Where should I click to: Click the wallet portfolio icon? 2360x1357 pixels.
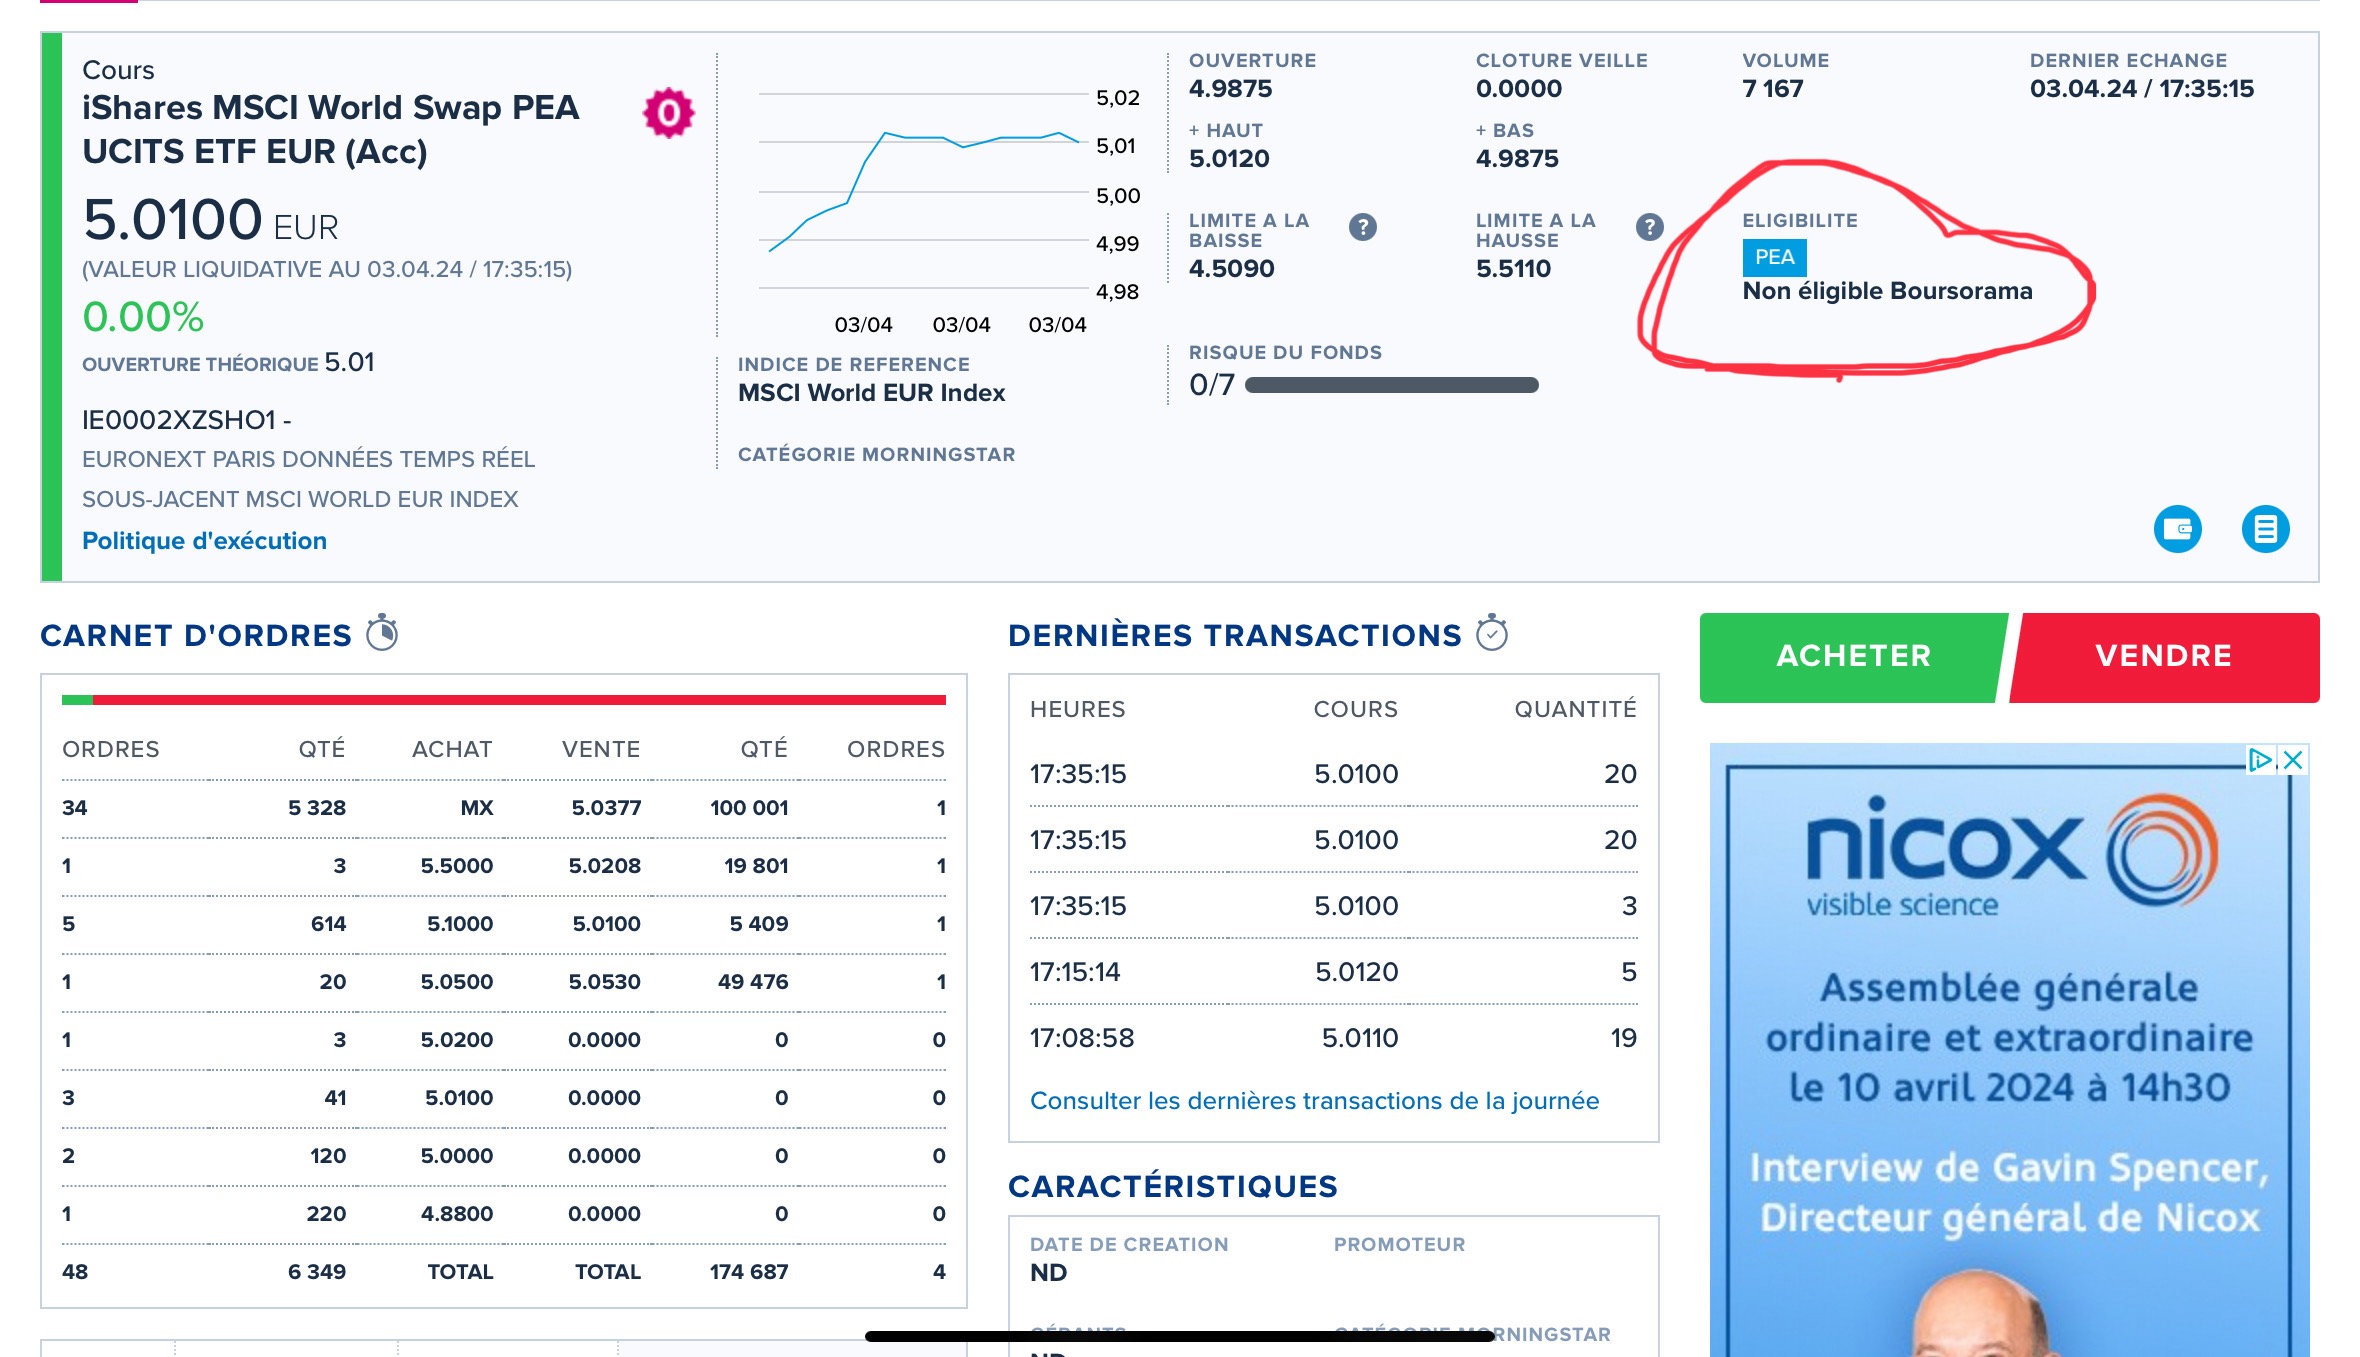2177,529
